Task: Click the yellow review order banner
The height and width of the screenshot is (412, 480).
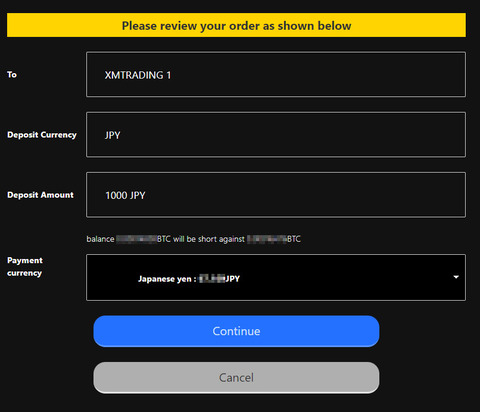Action: [x=236, y=25]
